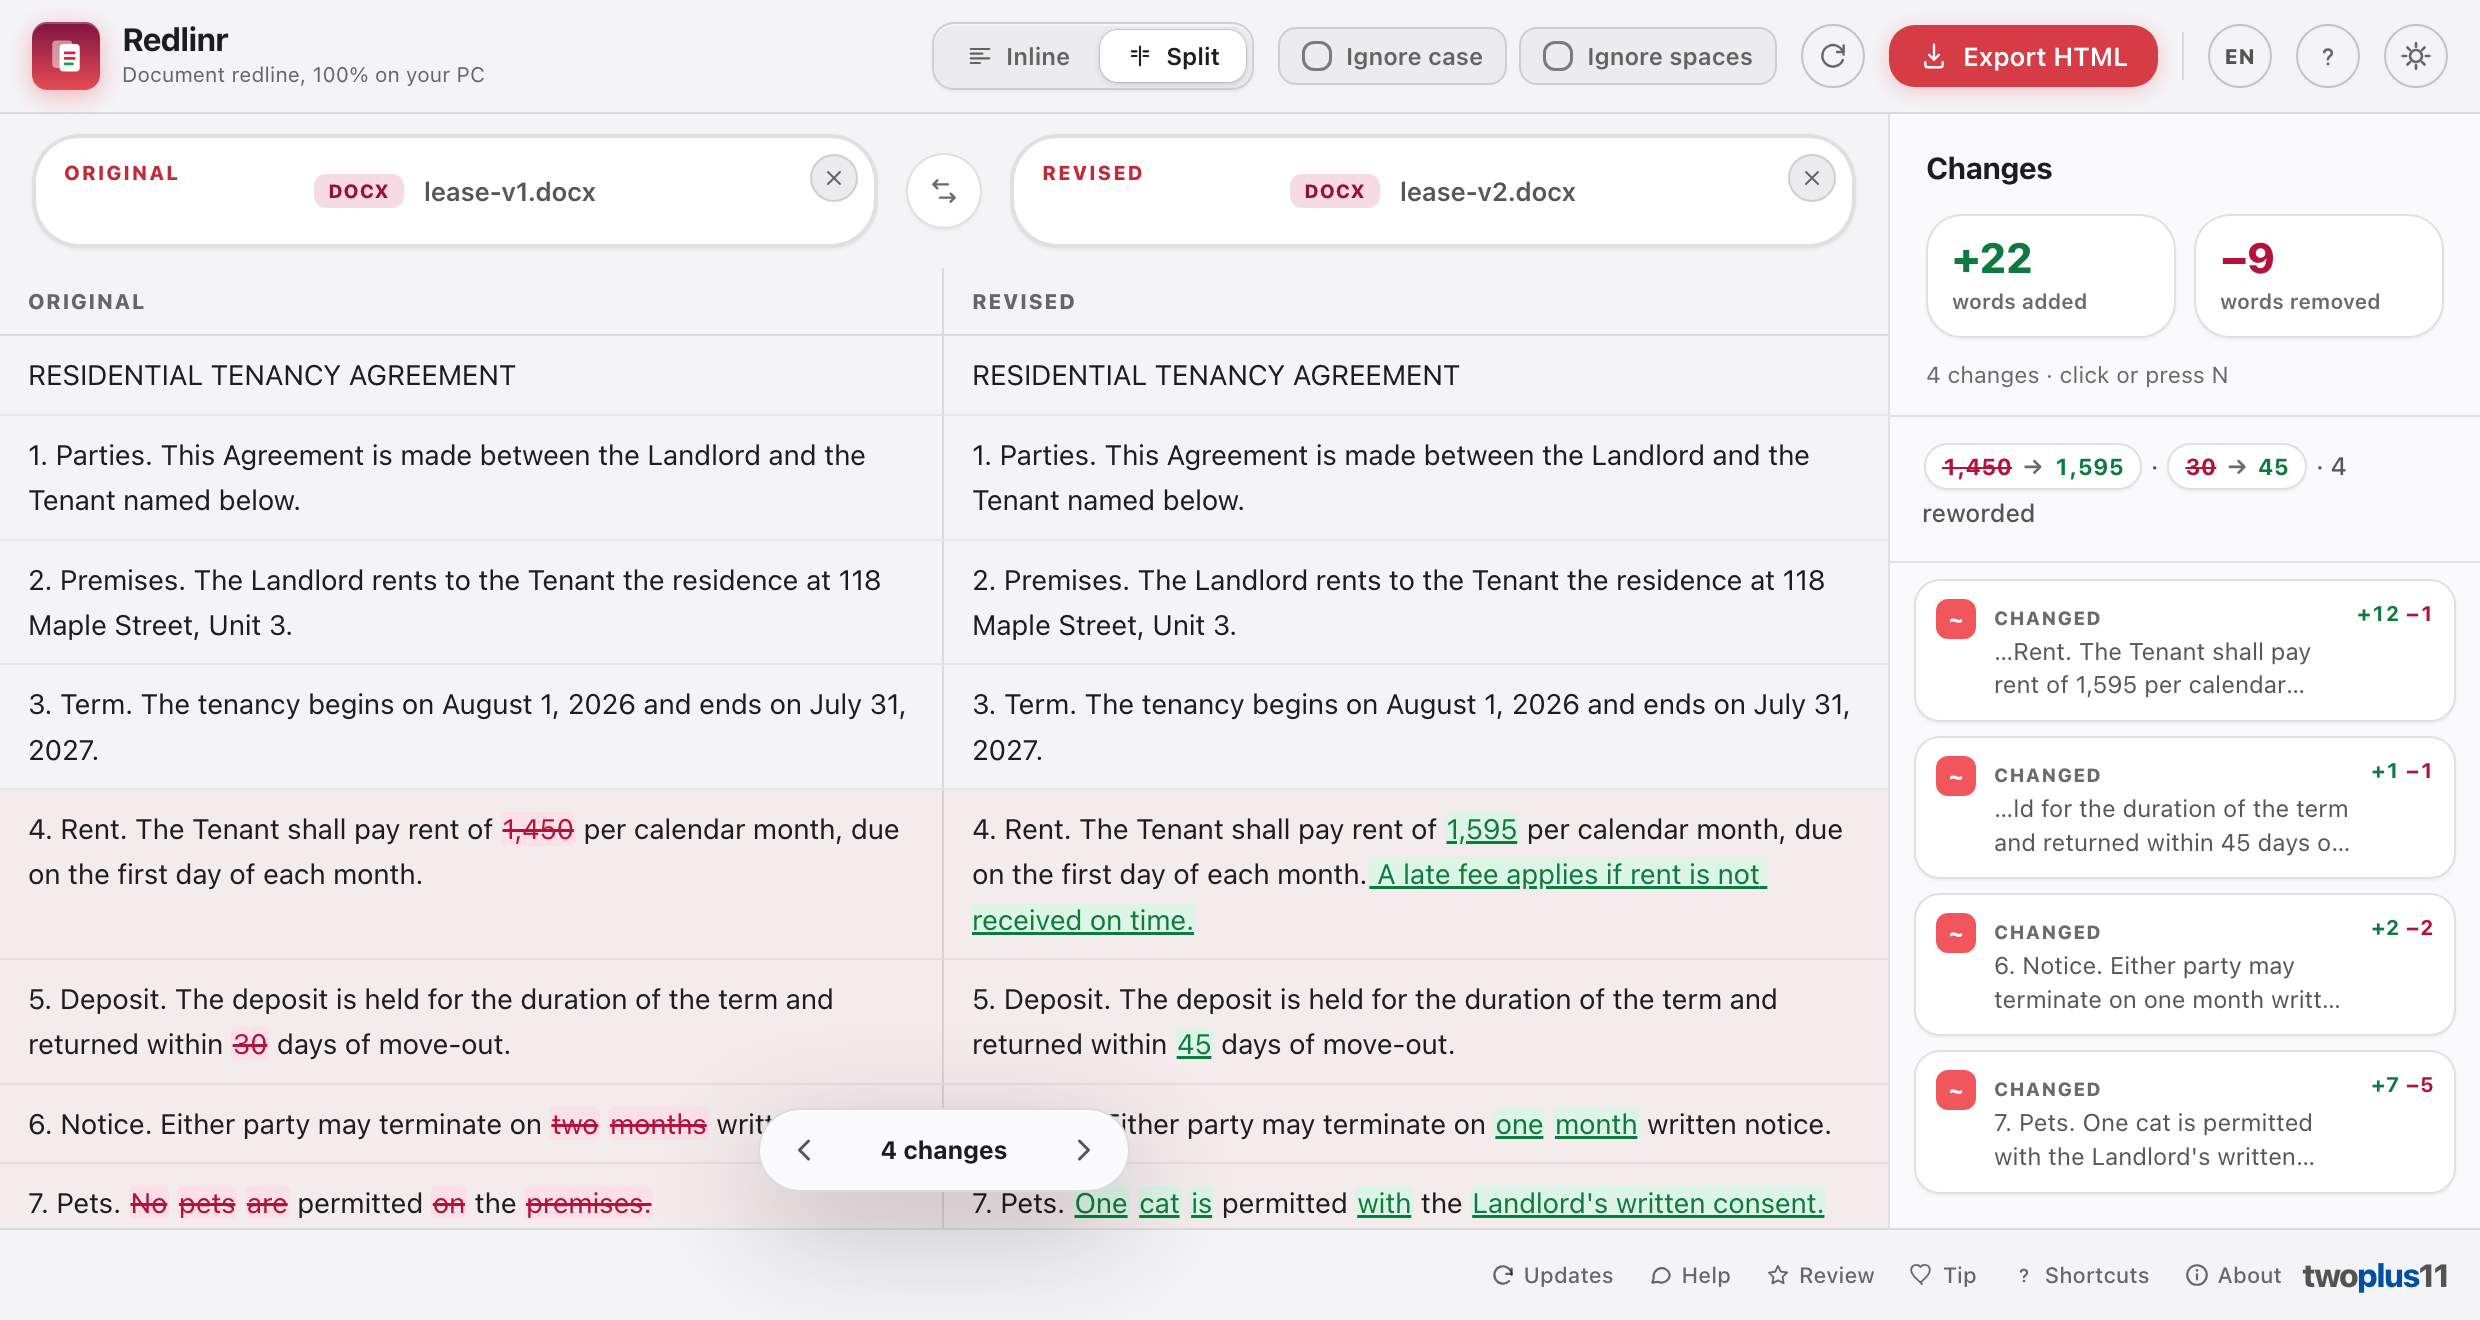The width and height of the screenshot is (2480, 1320).
Task: Open the deposit 45 days change card
Action: (2184, 808)
